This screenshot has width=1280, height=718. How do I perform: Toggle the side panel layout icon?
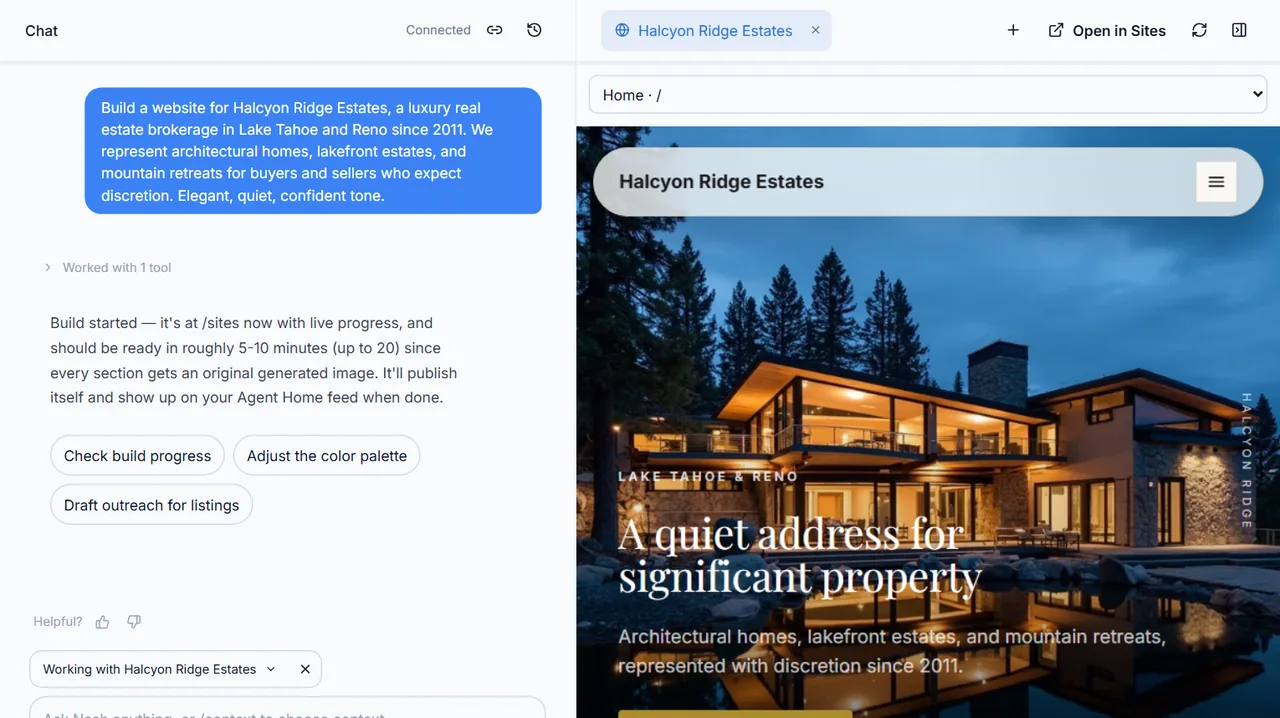pos(1239,30)
